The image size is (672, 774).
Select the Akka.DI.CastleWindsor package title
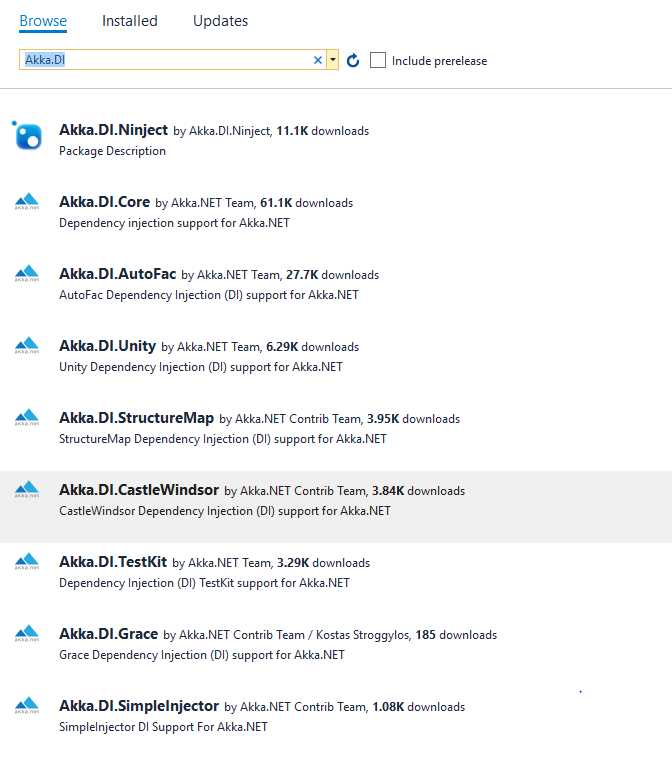click(x=139, y=490)
